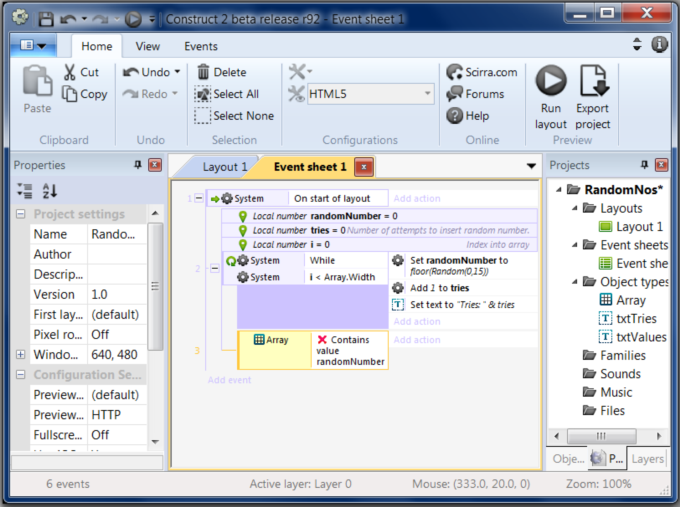Collapse the RandomNos project tree node
Viewport: 680px width, 507px height.
pyautogui.click(x=559, y=190)
